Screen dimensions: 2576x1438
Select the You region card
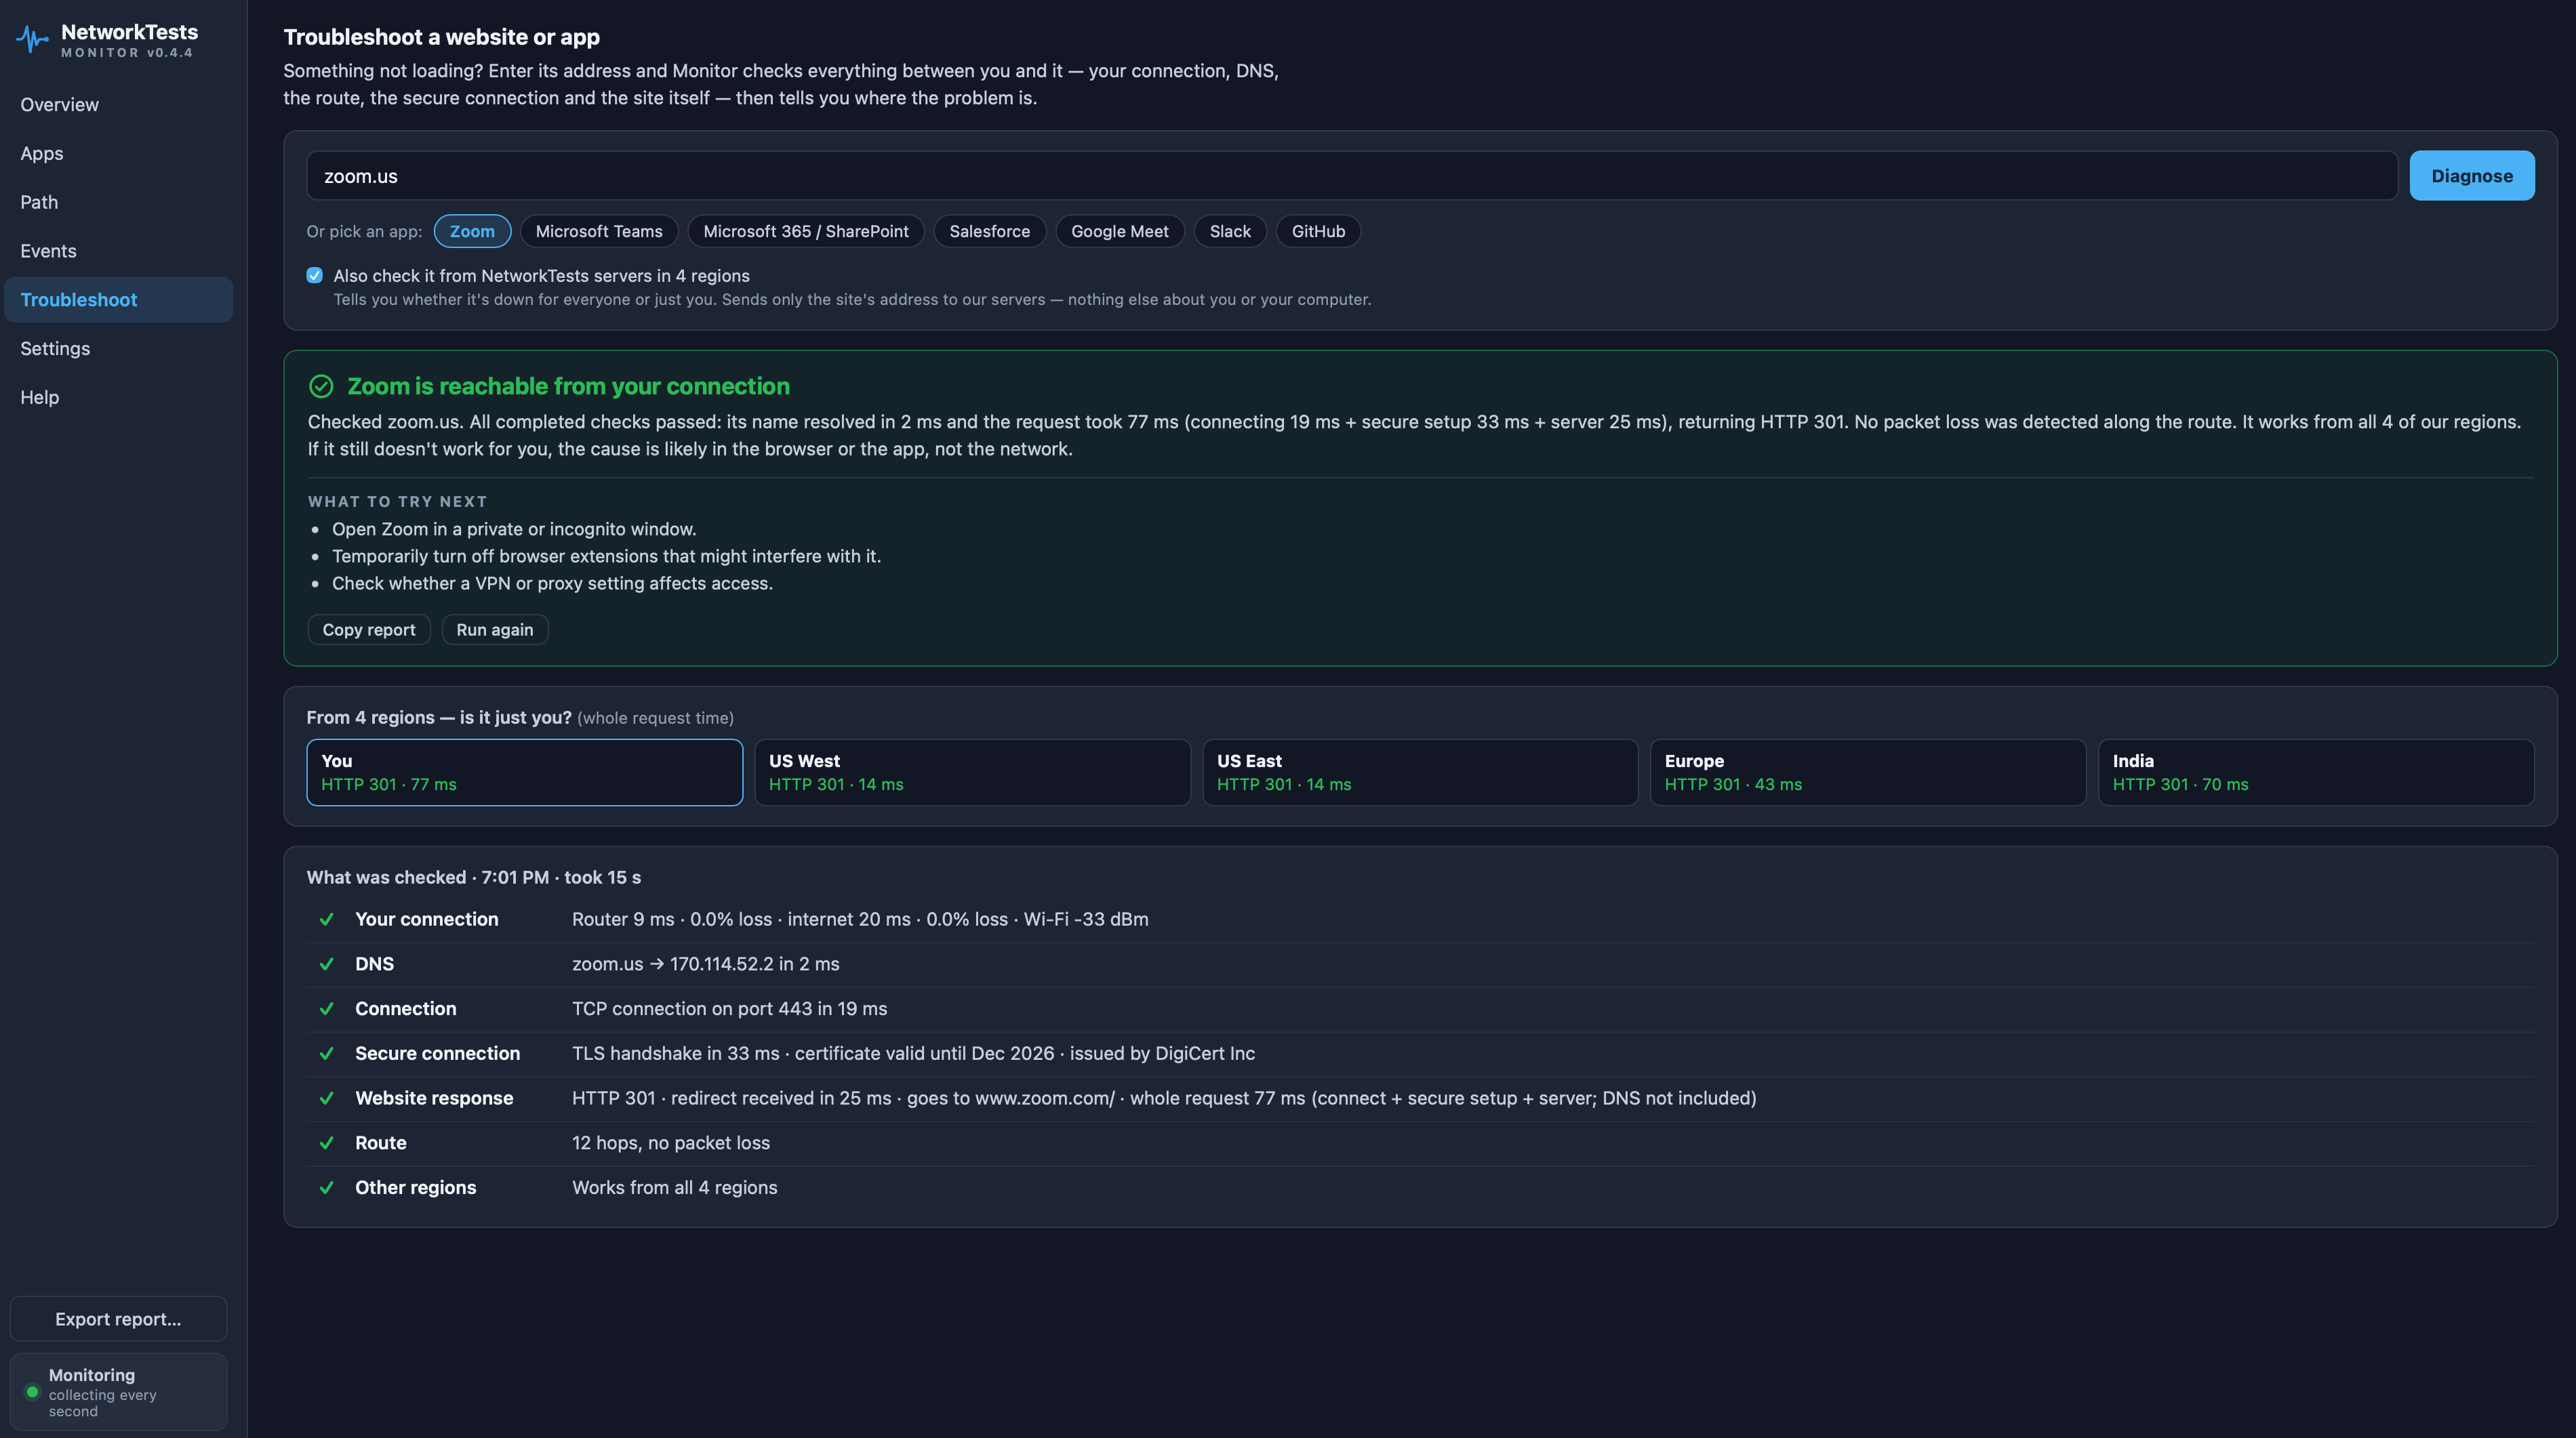(x=525, y=772)
